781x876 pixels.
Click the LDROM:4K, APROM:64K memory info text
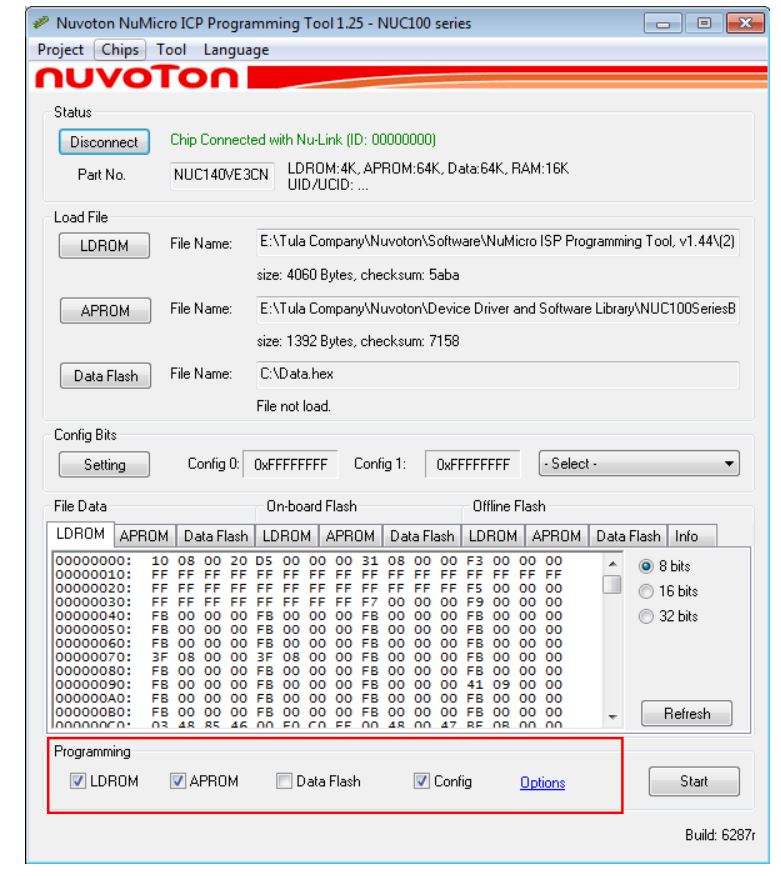[428, 169]
